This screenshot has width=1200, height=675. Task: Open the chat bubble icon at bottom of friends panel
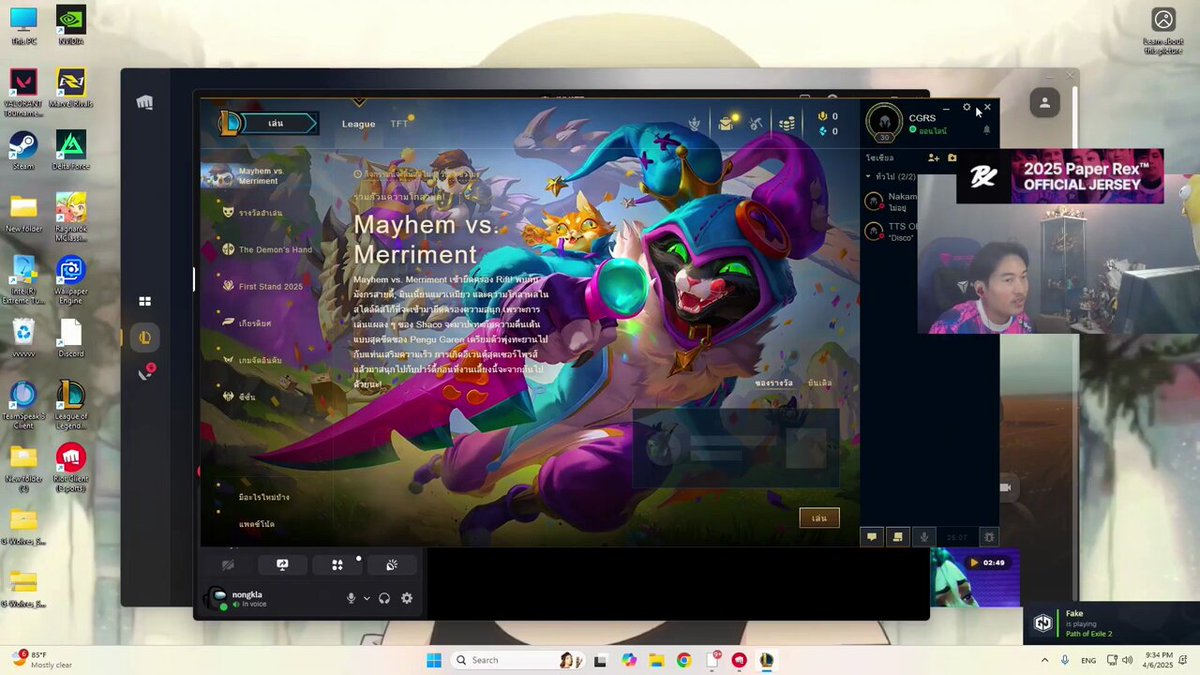[x=872, y=537]
